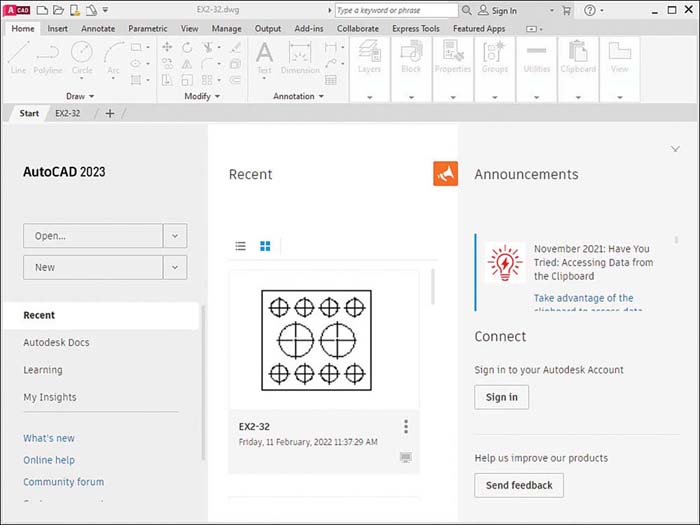
Task: Select the Circle tool
Action: pos(82,58)
